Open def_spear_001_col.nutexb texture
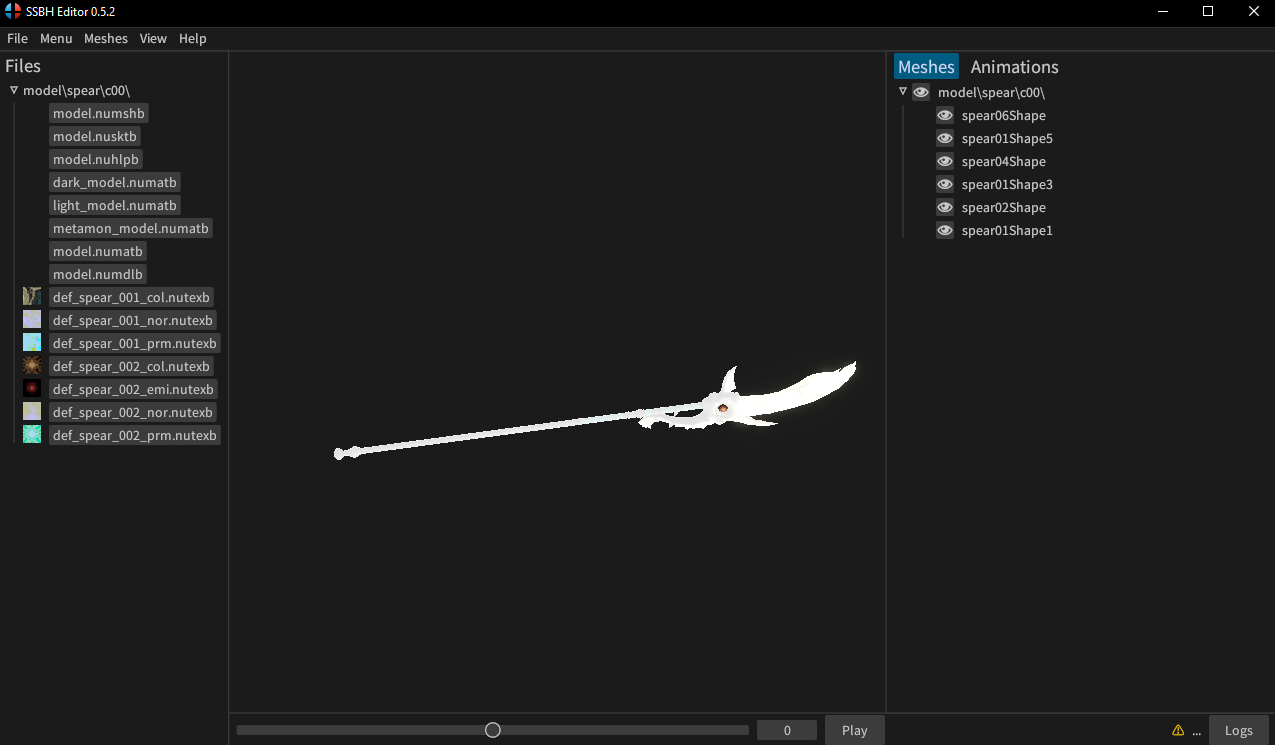 coord(132,297)
